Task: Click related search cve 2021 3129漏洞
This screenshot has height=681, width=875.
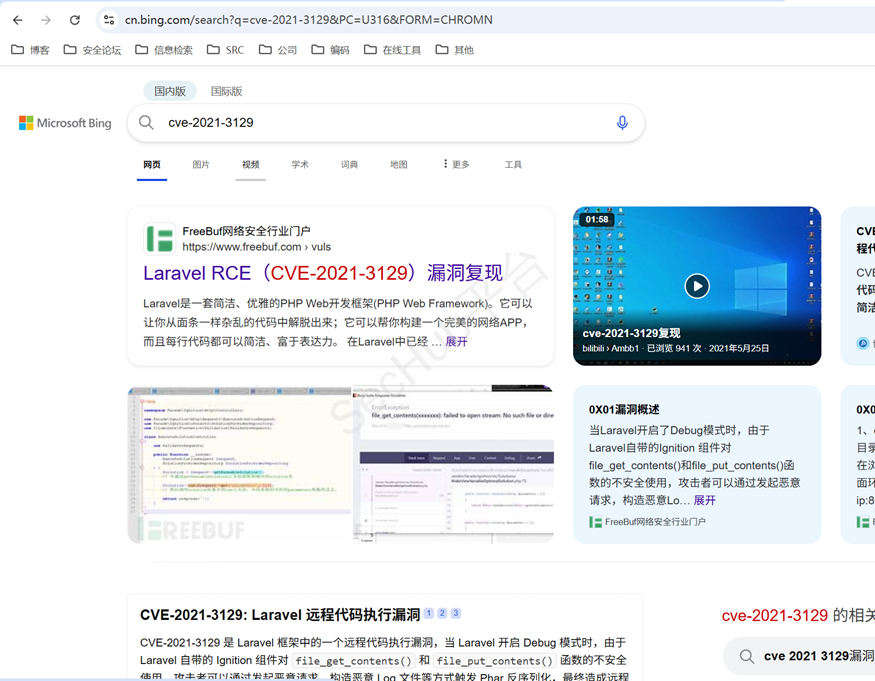Action: 799,656
